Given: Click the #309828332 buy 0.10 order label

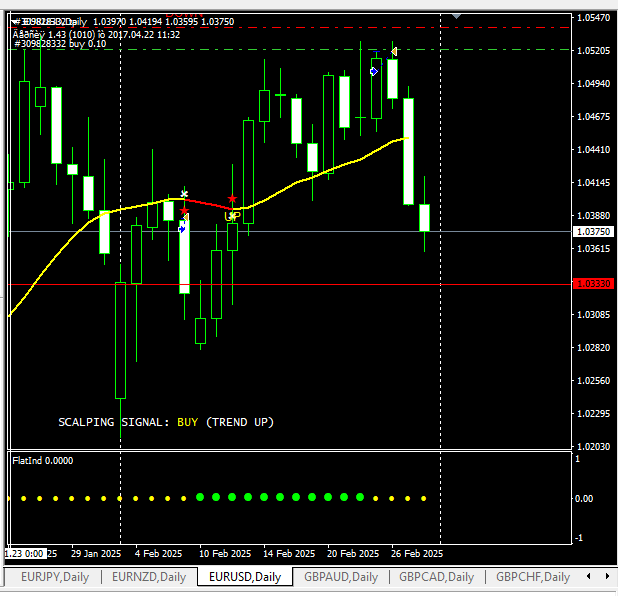Looking at the screenshot, I should pos(60,44).
